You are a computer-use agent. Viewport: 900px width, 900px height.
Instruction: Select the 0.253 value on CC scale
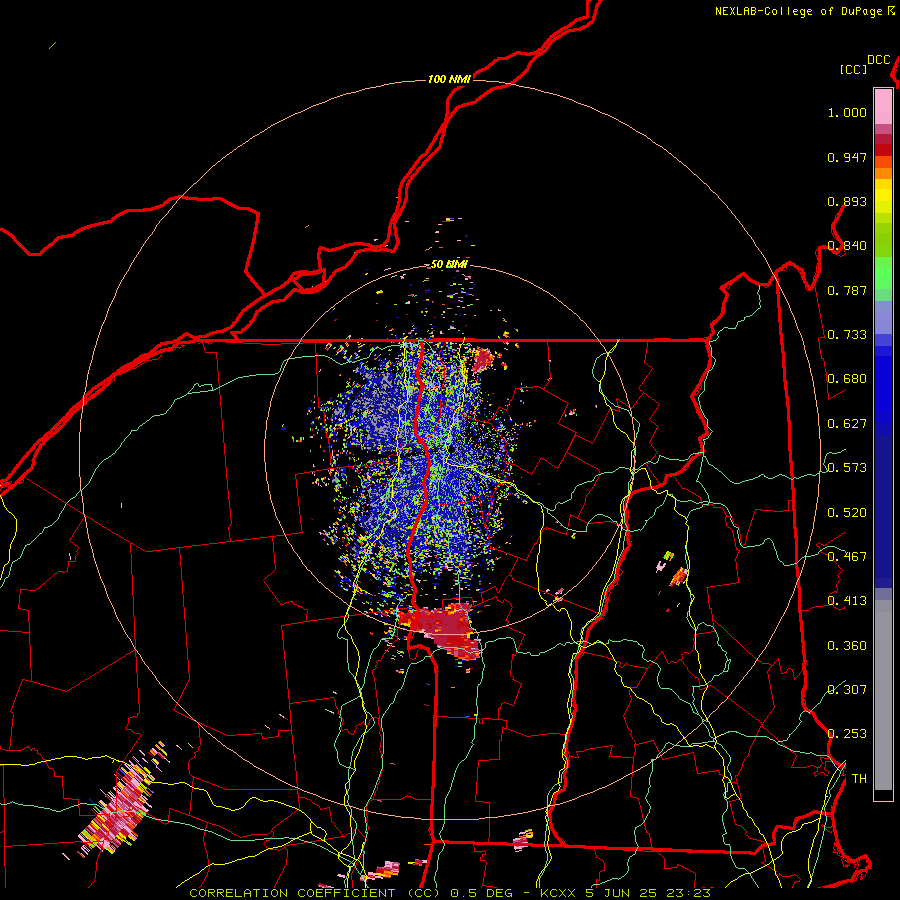[x=847, y=734]
